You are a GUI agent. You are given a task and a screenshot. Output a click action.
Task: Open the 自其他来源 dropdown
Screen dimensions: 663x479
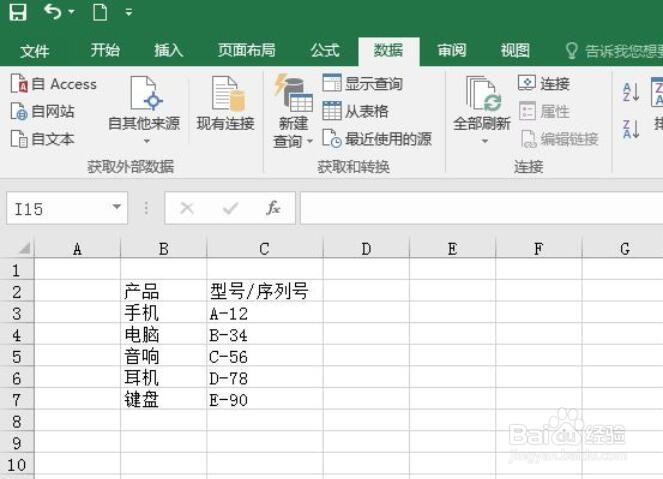pyautogui.click(x=144, y=111)
